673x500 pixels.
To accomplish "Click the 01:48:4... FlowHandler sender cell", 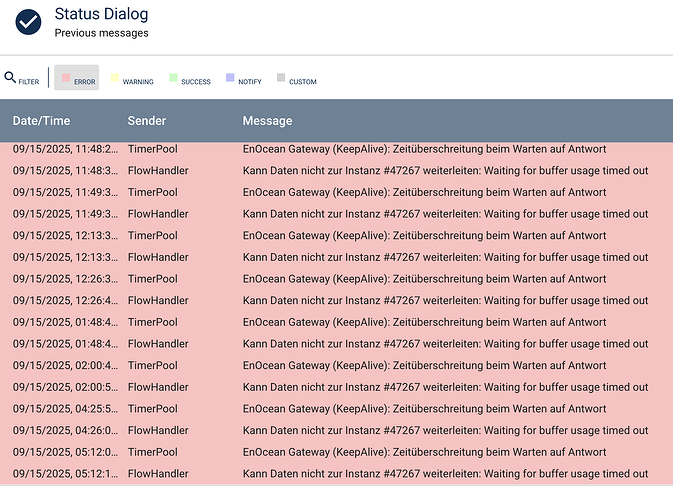I will click(x=158, y=344).
